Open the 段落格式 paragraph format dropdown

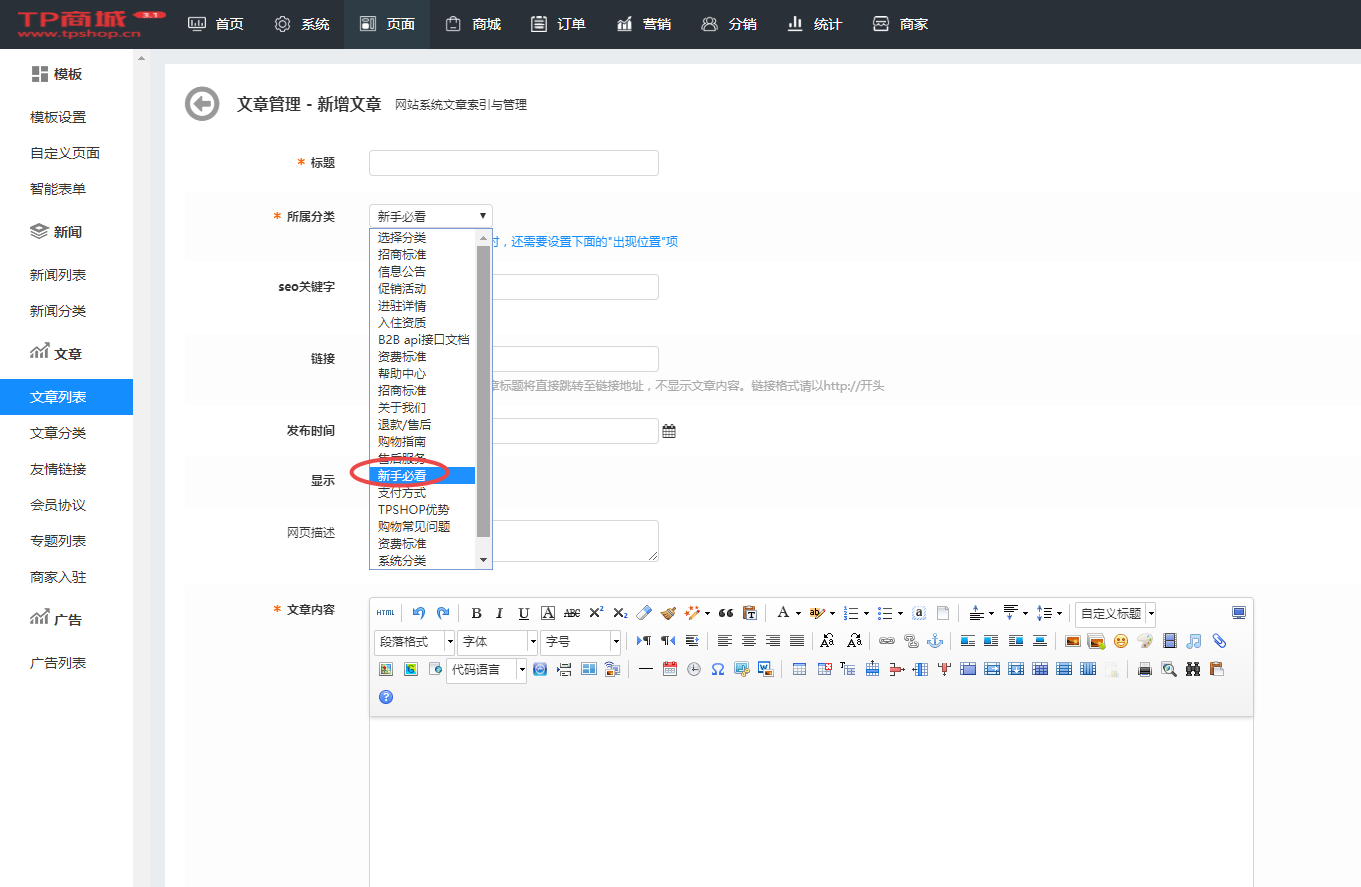coord(414,641)
